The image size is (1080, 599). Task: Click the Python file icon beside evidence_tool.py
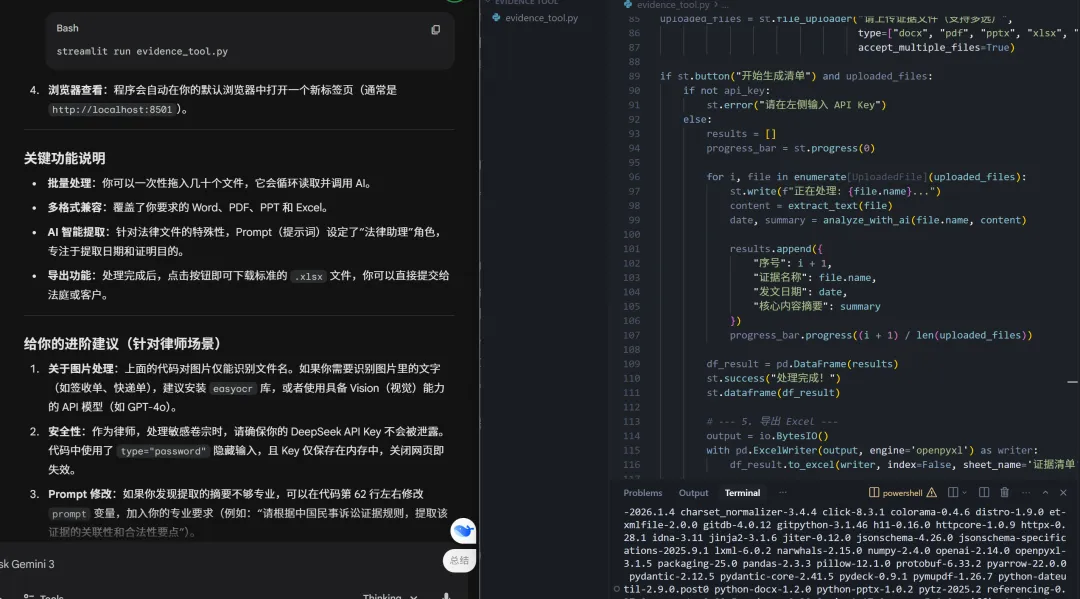point(496,18)
